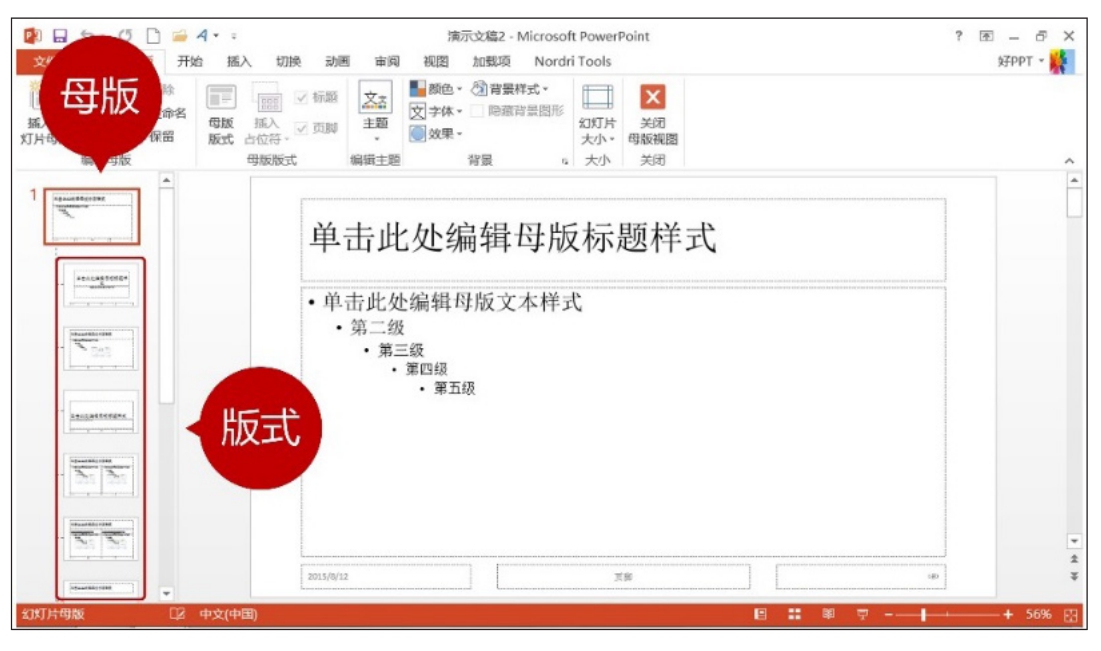Image resolution: width=1101 pixels, height=651 pixels.
Task: Toggle the 页脚 (Footers) checkbox
Action: [316, 128]
